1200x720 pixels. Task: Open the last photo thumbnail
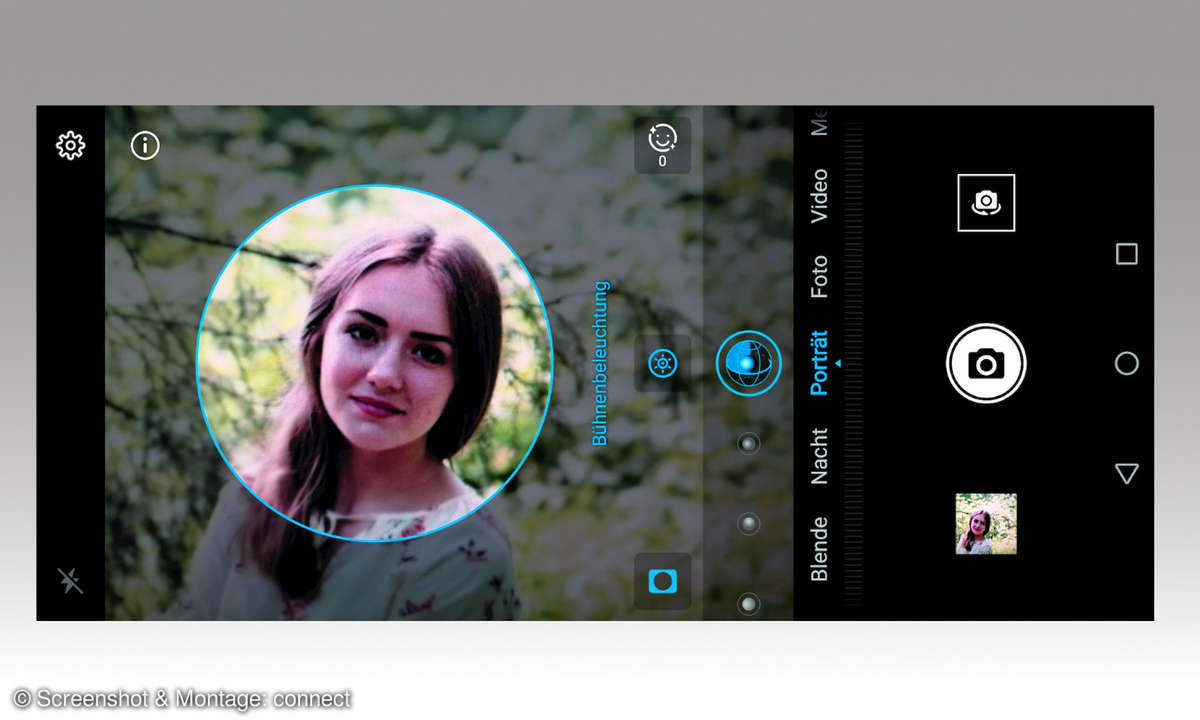point(986,524)
